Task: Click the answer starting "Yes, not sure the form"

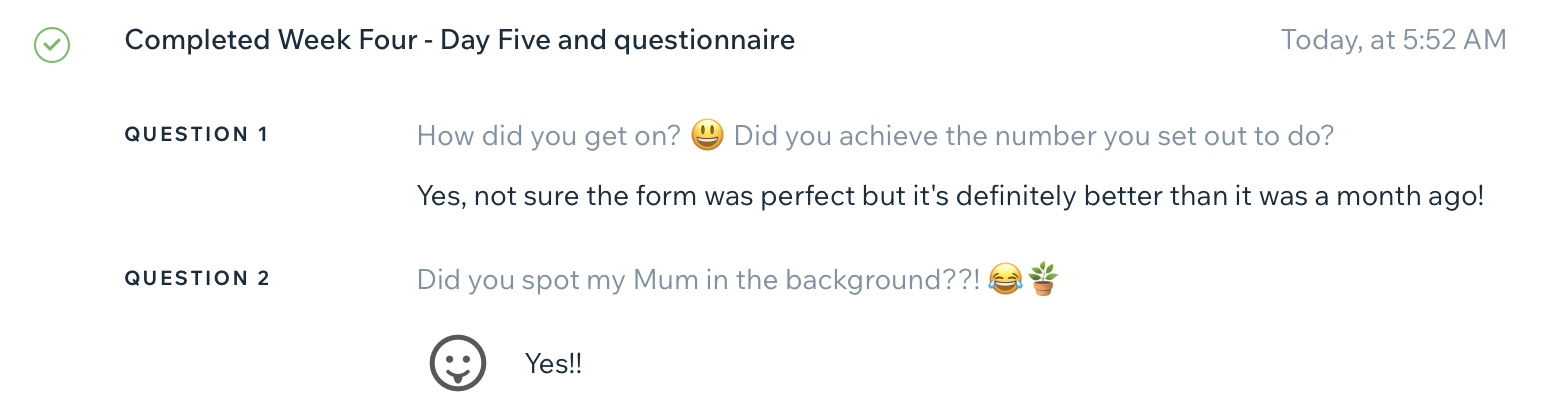Action: click(x=949, y=196)
